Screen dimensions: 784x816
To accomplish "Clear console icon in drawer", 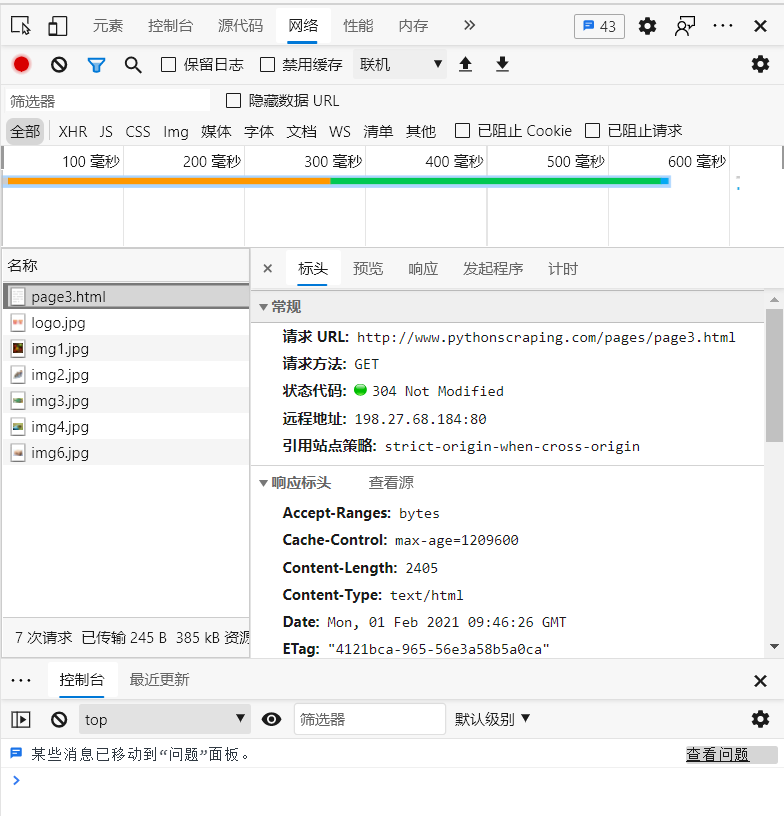I will tap(59, 720).
